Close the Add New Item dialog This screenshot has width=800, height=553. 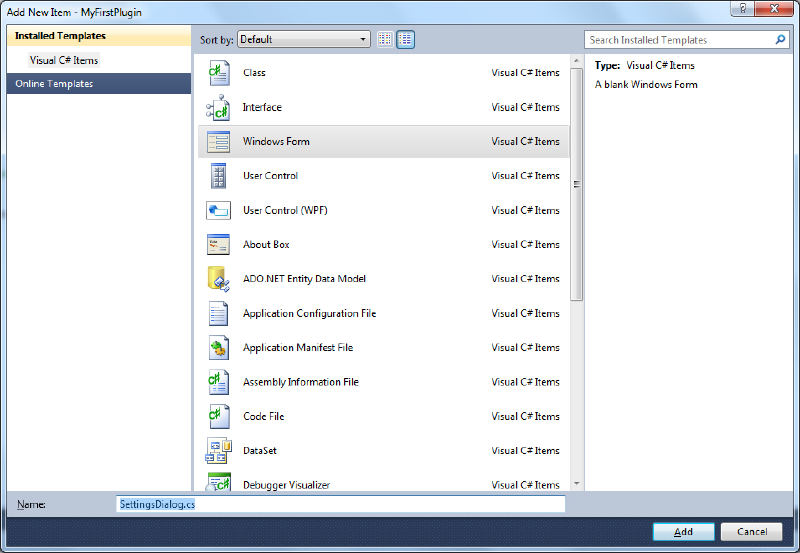click(774, 8)
